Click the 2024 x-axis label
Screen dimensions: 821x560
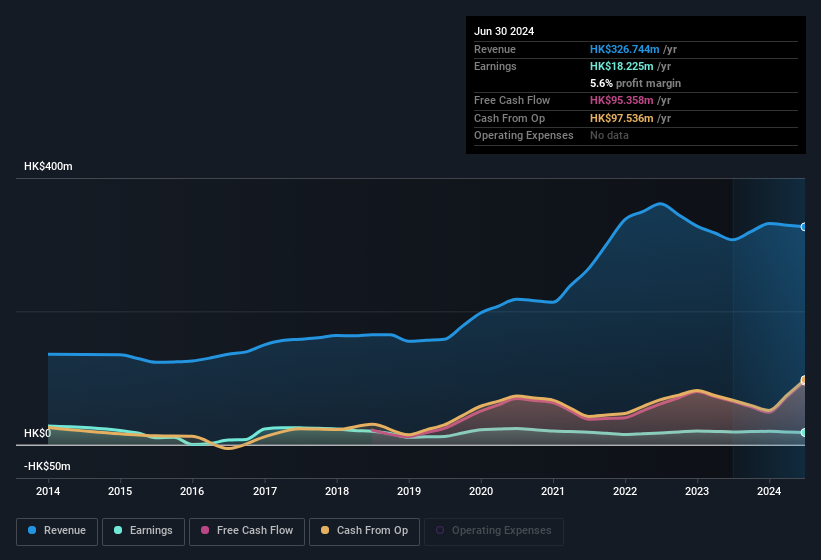769,491
